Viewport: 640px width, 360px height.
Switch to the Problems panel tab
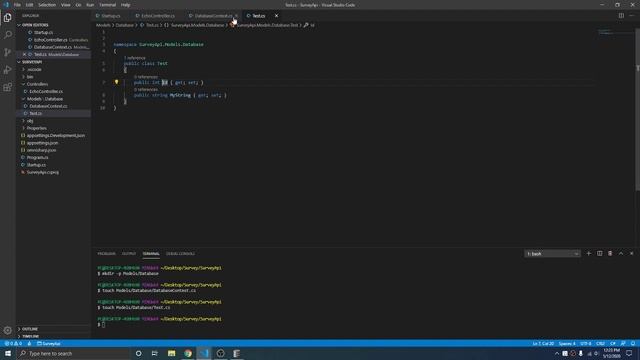click(x=106, y=253)
